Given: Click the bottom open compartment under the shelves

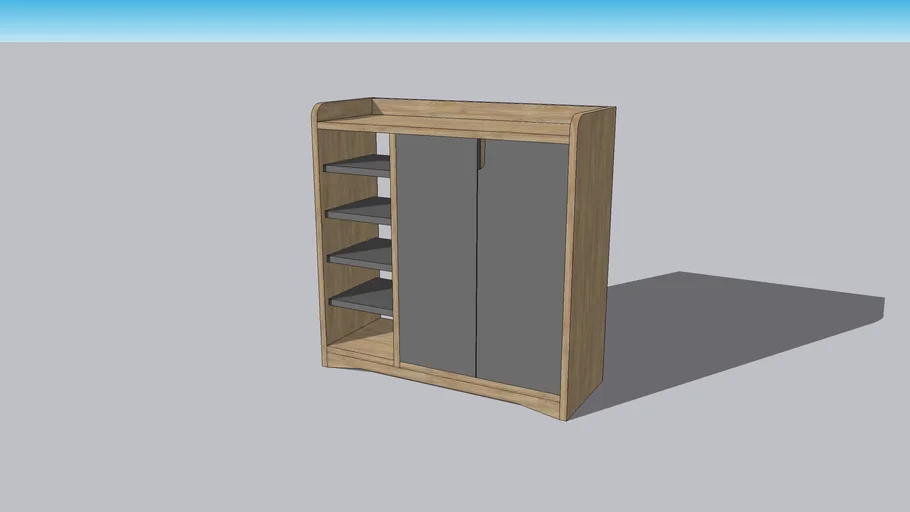Looking at the screenshot, I should click(362, 335).
